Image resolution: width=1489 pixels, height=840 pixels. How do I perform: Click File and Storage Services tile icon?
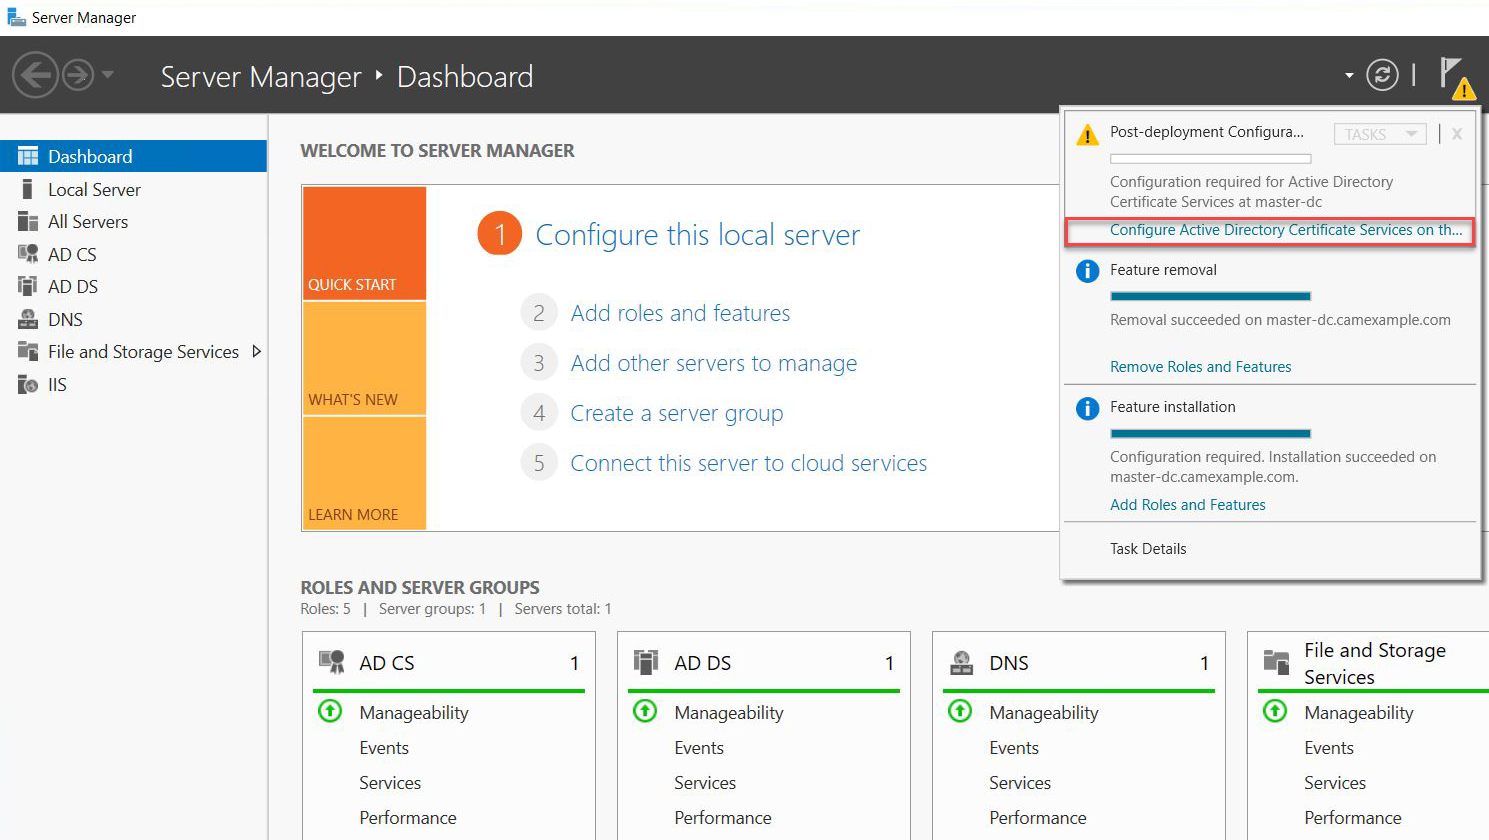[1276, 662]
